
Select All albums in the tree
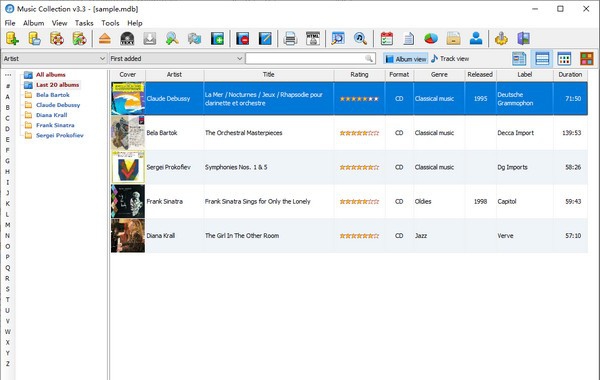(x=51, y=75)
